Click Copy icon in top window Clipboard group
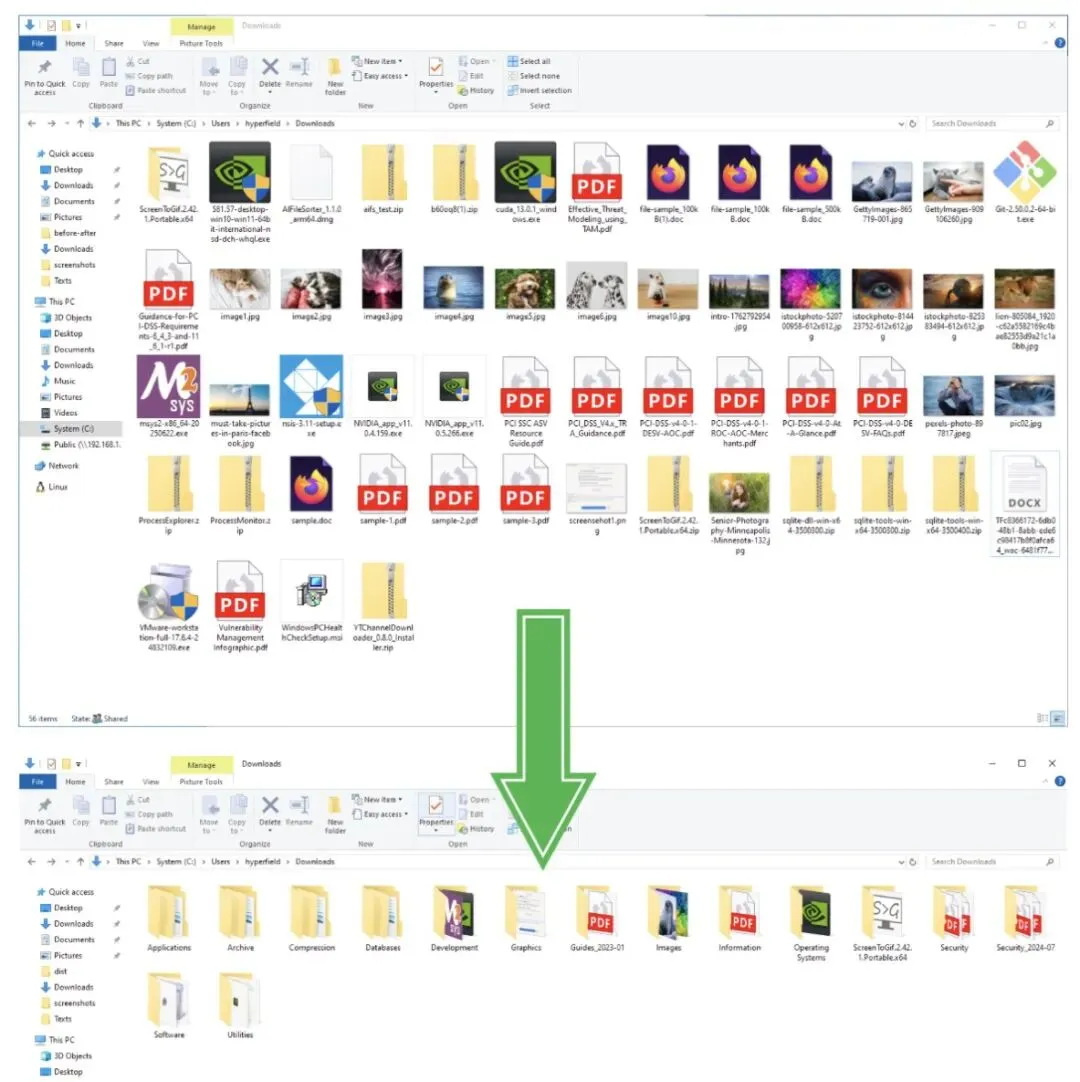 [81, 67]
